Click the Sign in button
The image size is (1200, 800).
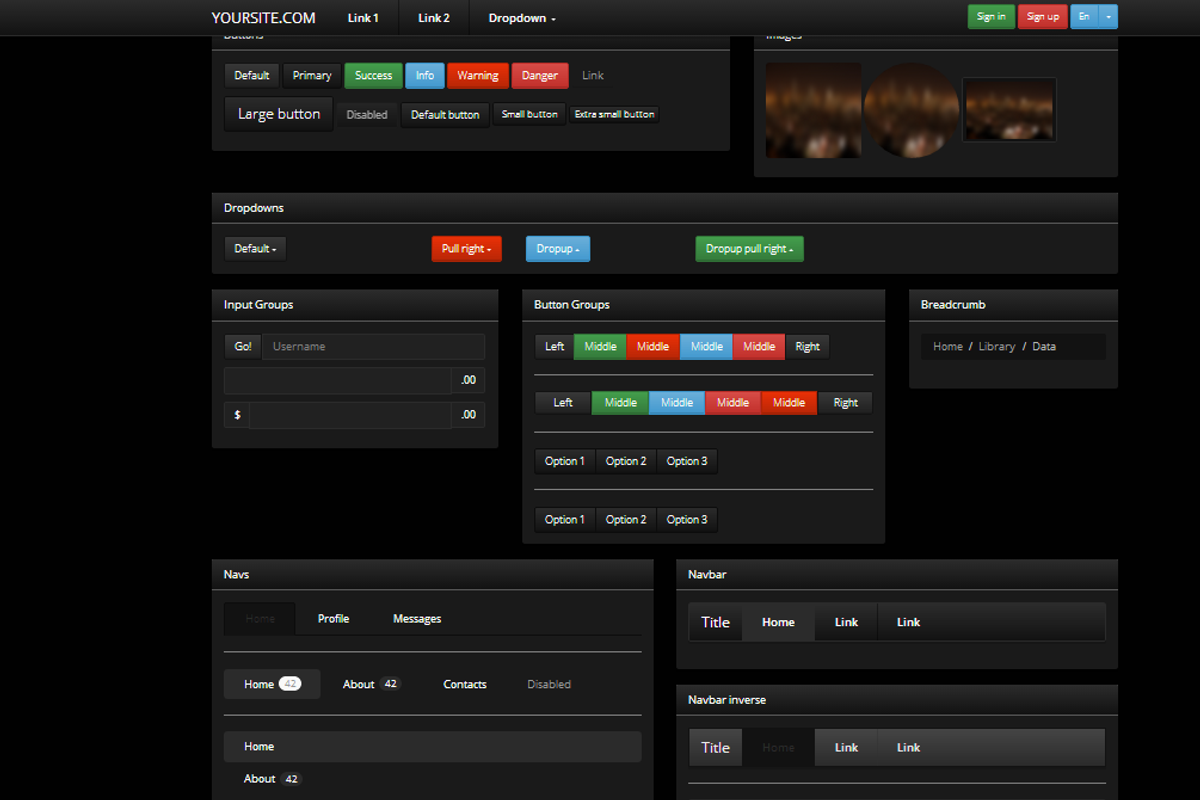pyautogui.click(x=990, y=17)
